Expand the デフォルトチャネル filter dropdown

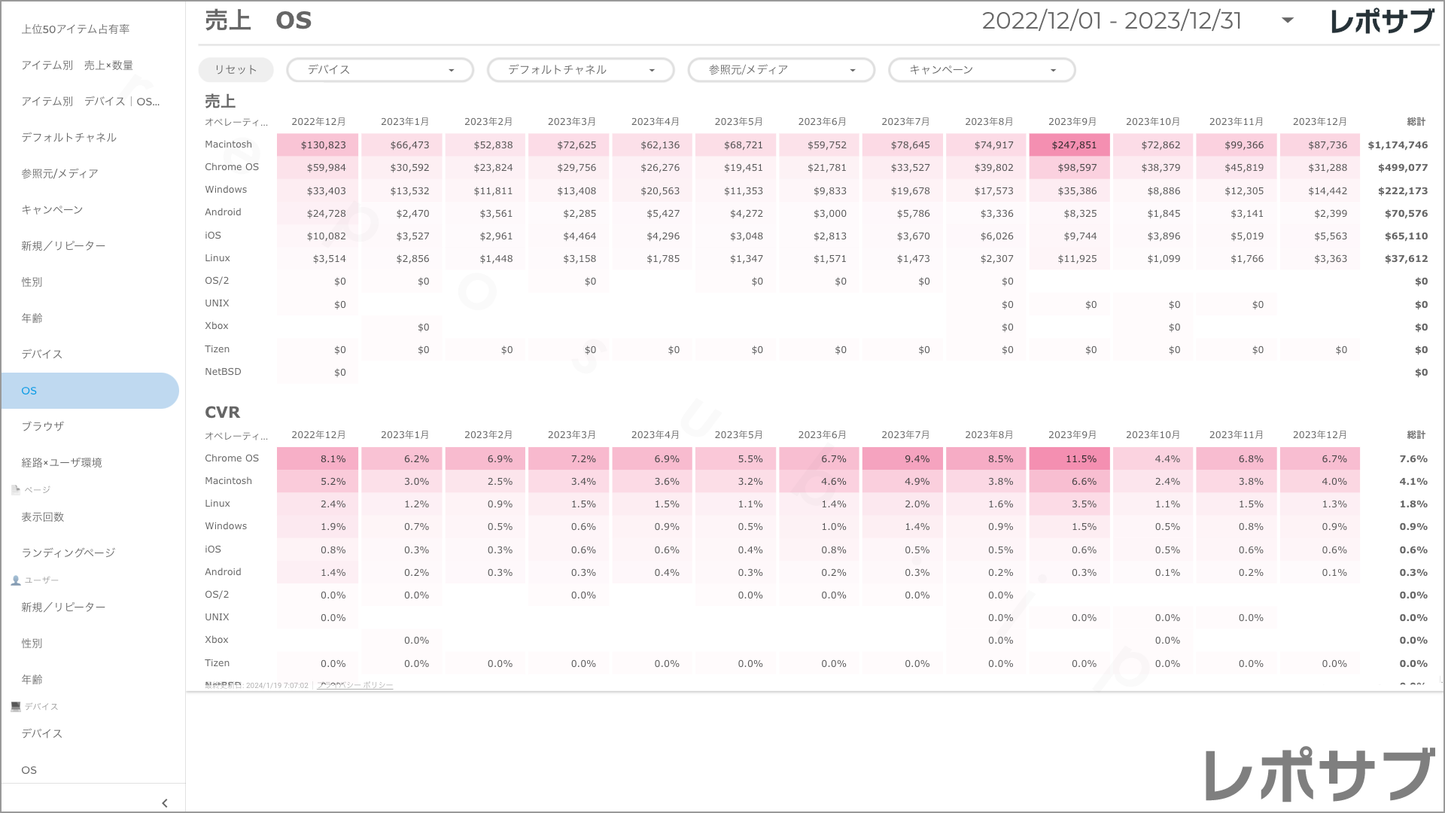click(x=580, y=70)
